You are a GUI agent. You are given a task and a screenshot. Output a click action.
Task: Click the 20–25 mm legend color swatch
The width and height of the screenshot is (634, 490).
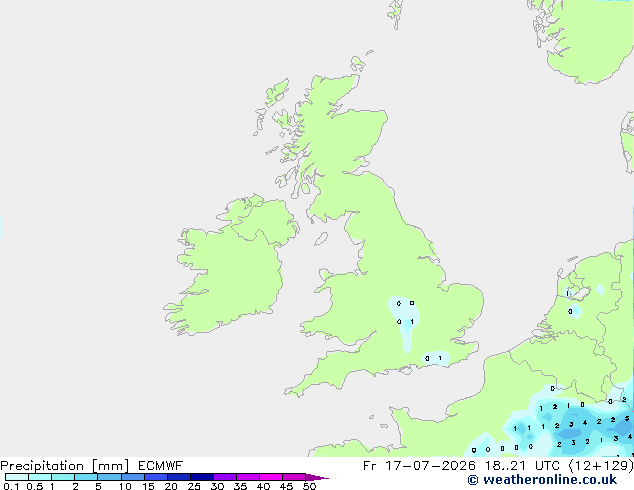[x=178, y=477]
